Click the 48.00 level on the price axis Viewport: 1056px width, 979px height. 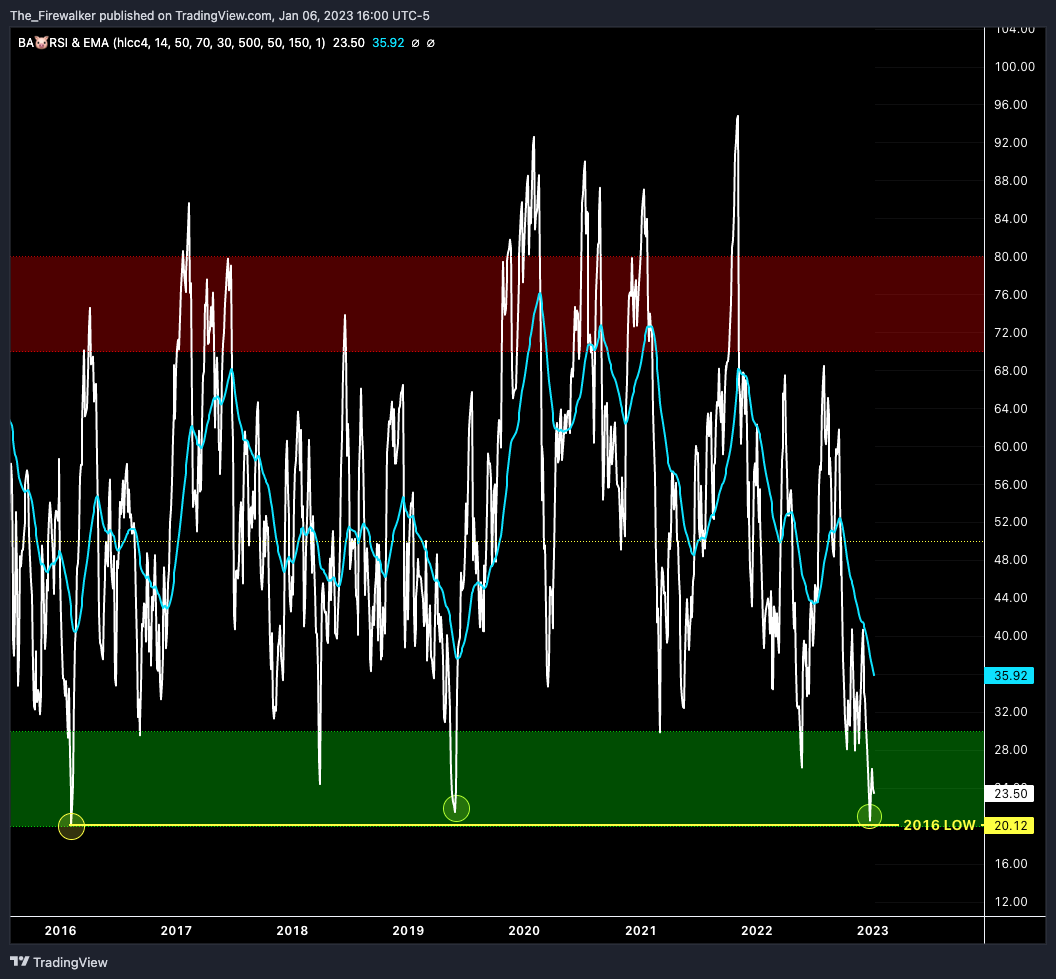(x=1011, y=560)
